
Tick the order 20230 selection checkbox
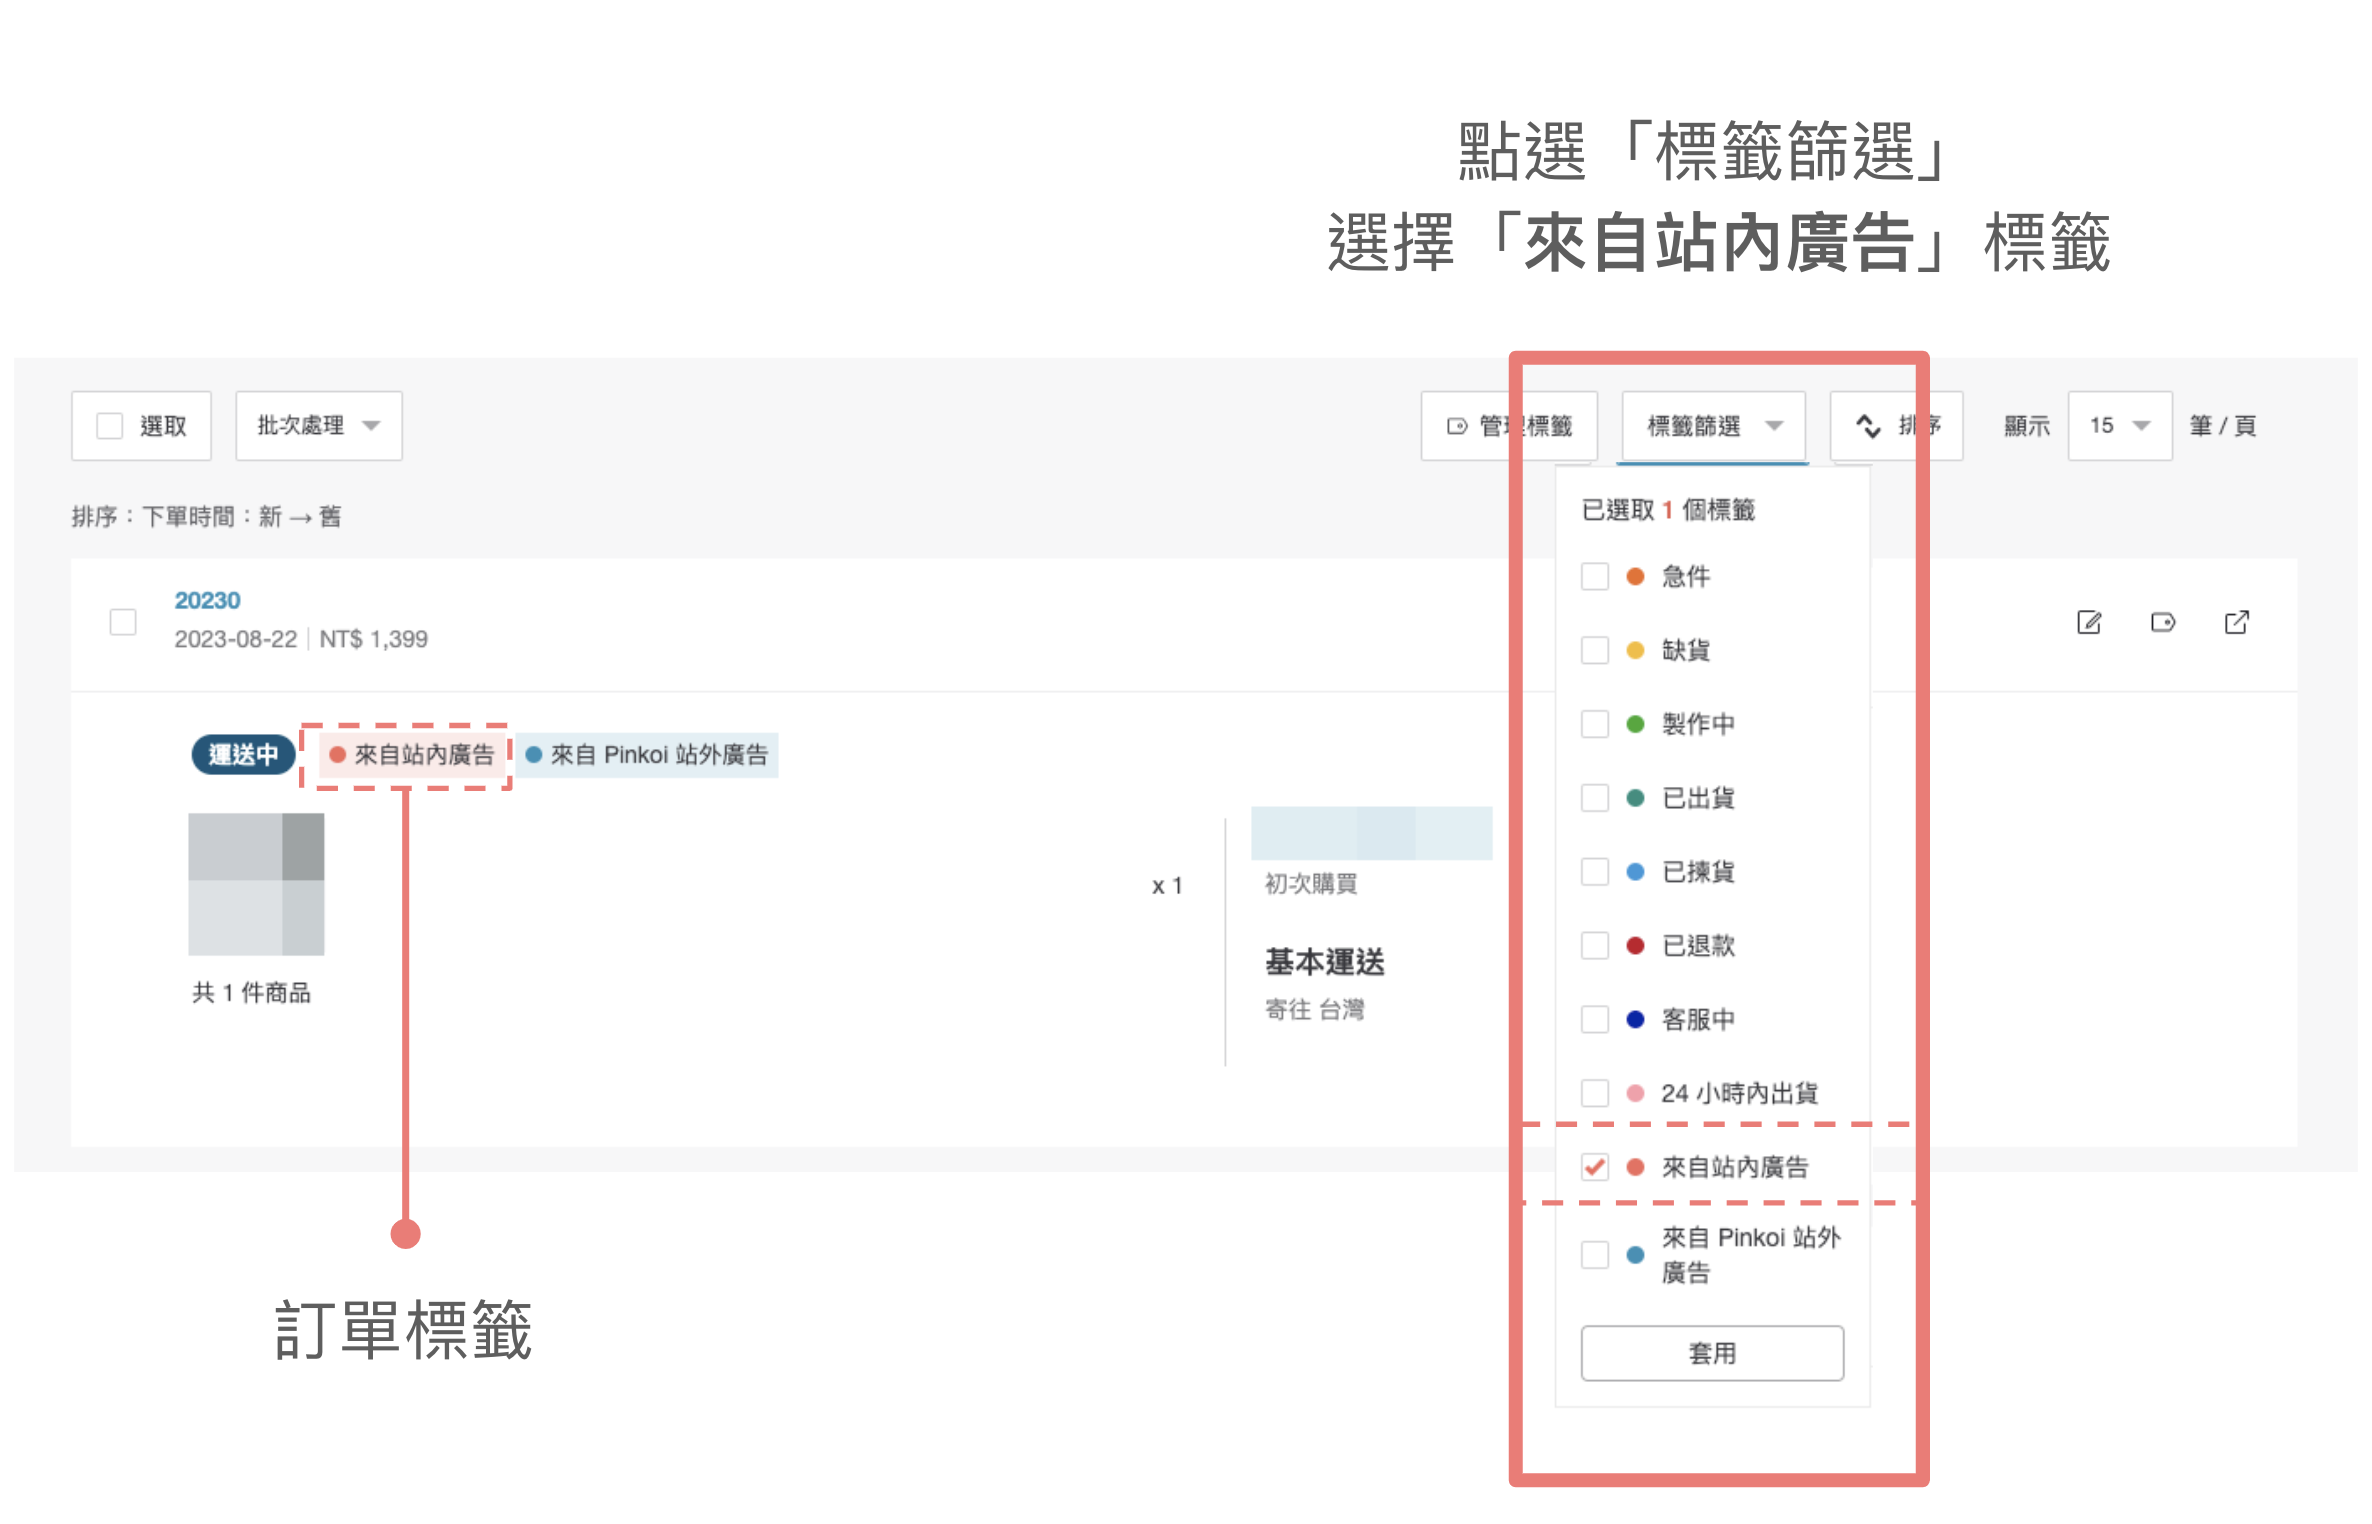[123, 623]
